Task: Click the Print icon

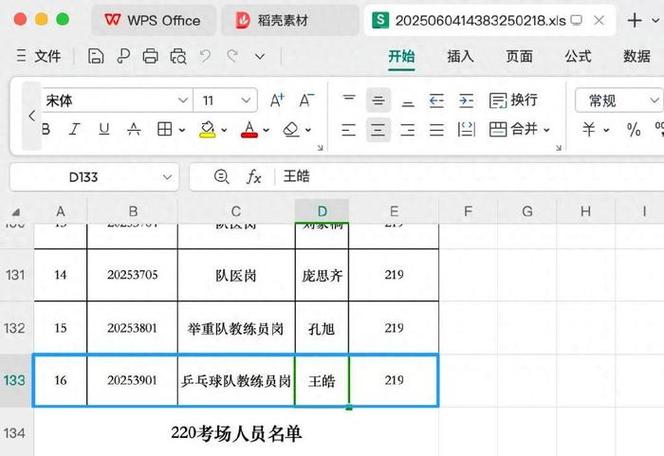Action: [150, 56]
